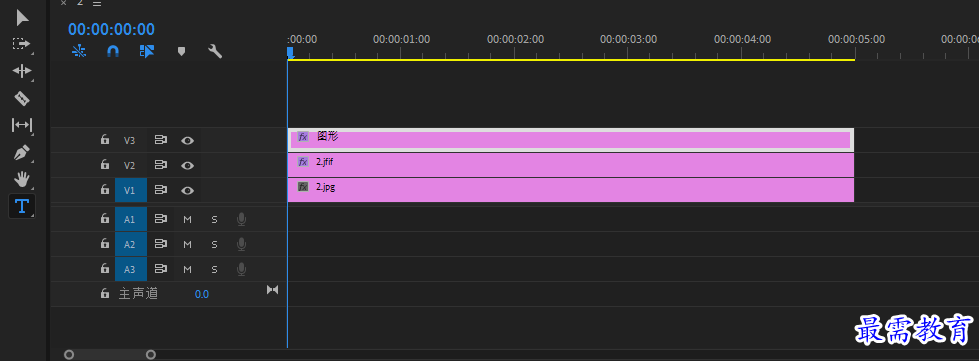979x361 pixels.
Task: Open the sequence panel menu
Action: pyautogui.click(x=97, y=3)
